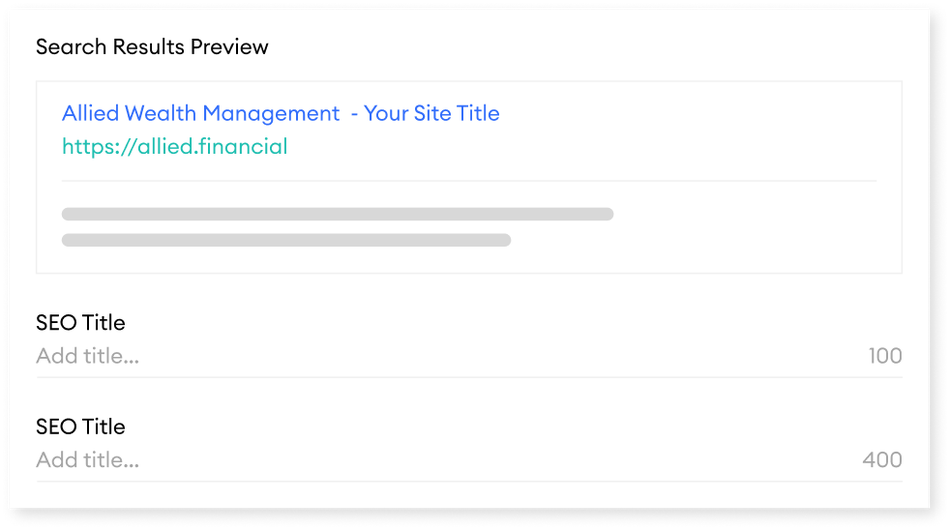The height and width of the screenshot is (530, 950).
Task: Click the underline below the 400-limit field
Action: point(469,481)
